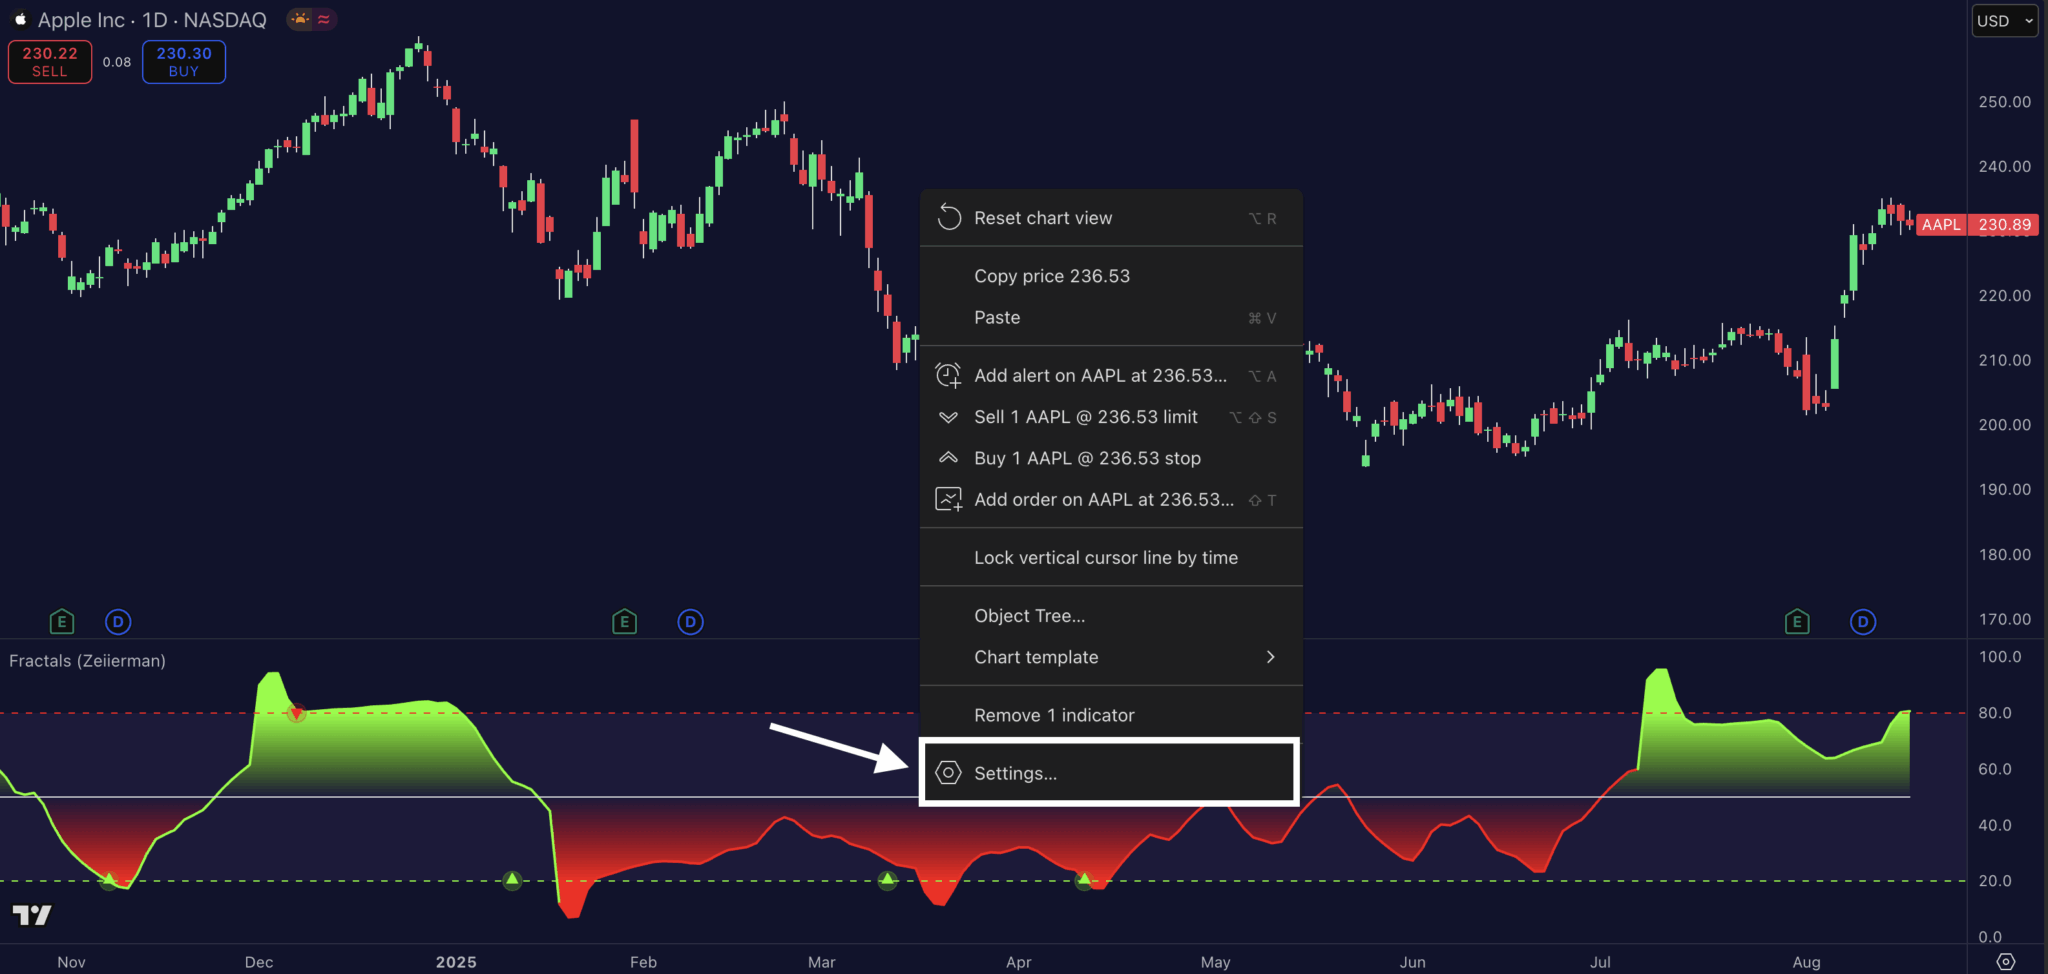Click the SELL 230.22 button

[x=49, y=61]
